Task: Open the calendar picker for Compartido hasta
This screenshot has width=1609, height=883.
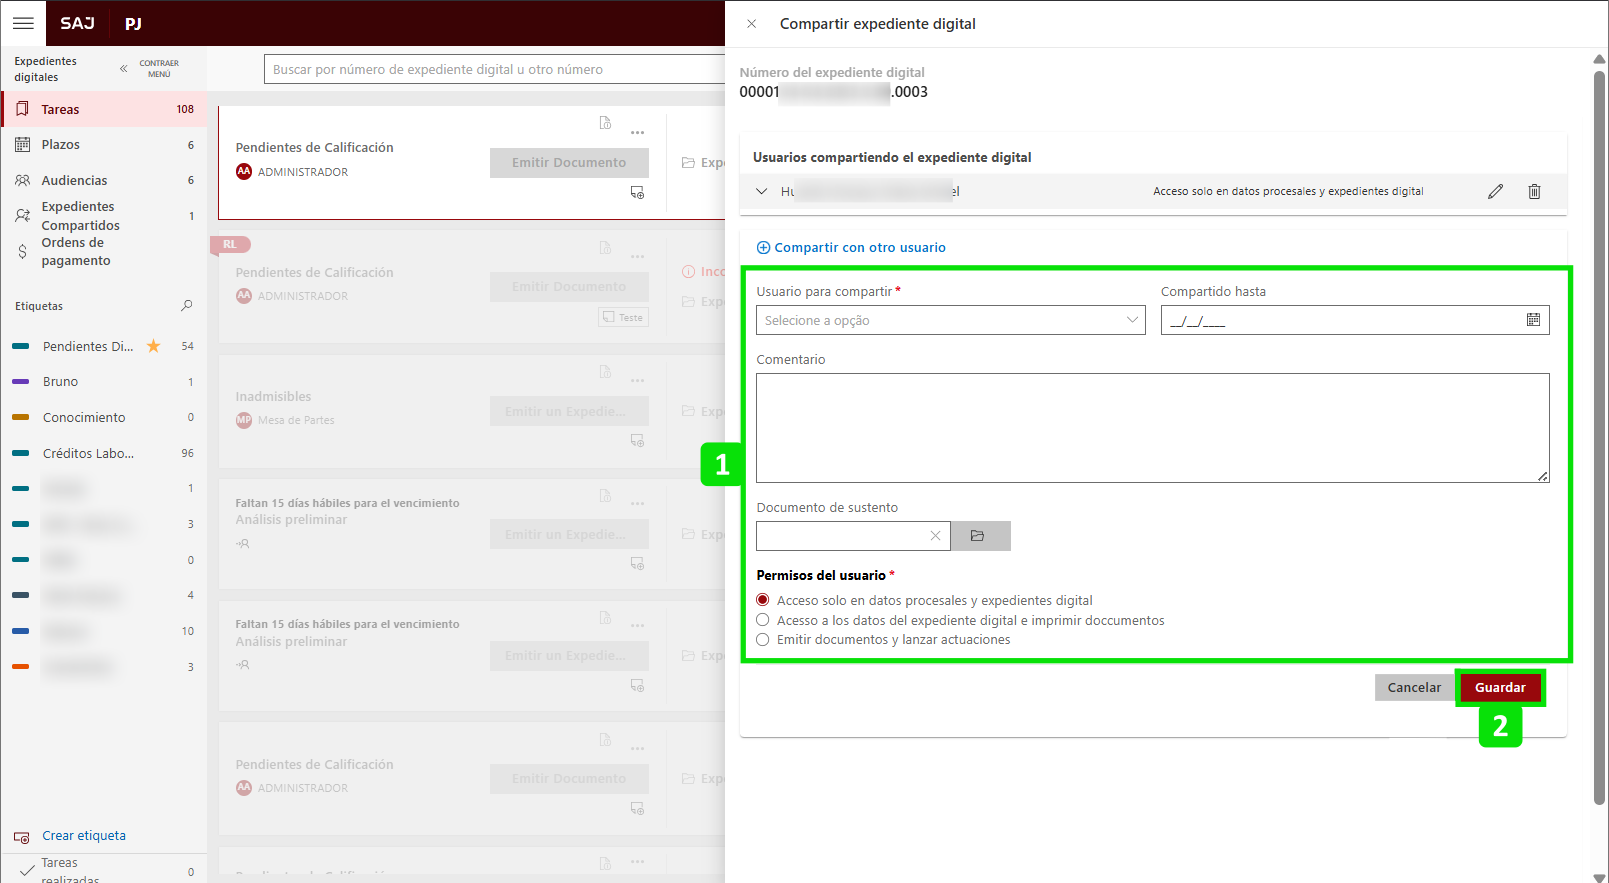Action: pos(1533,320)
